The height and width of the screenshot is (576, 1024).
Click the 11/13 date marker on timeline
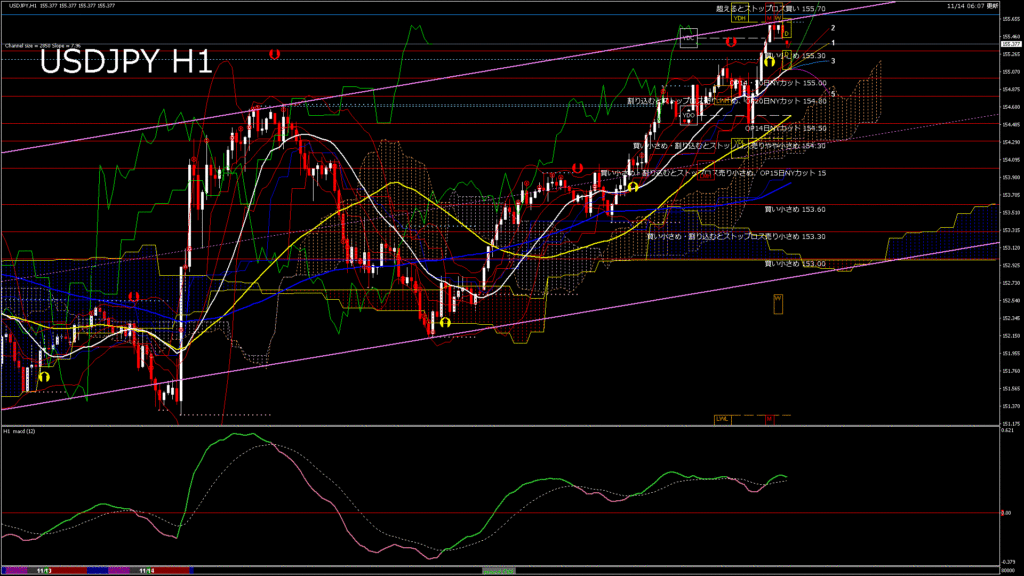[44, 571]
